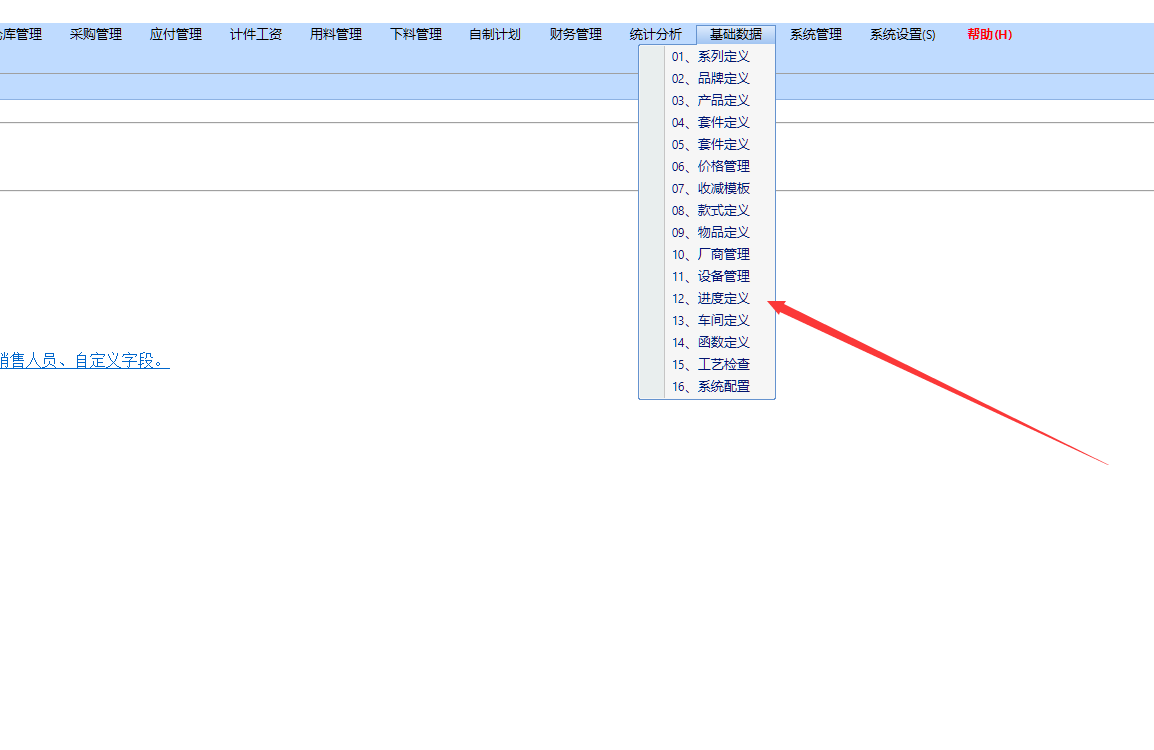Open 08、款式定义 menu item
The image size is (1154, 750).
(710, 210)
